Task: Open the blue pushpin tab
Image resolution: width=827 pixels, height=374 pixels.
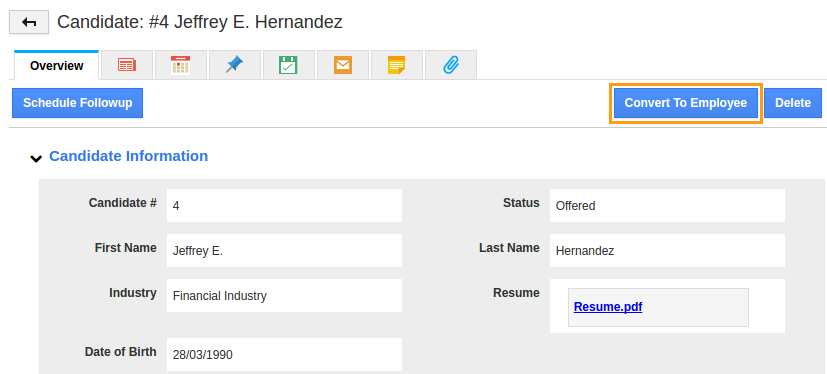Action: coord(235,65)
